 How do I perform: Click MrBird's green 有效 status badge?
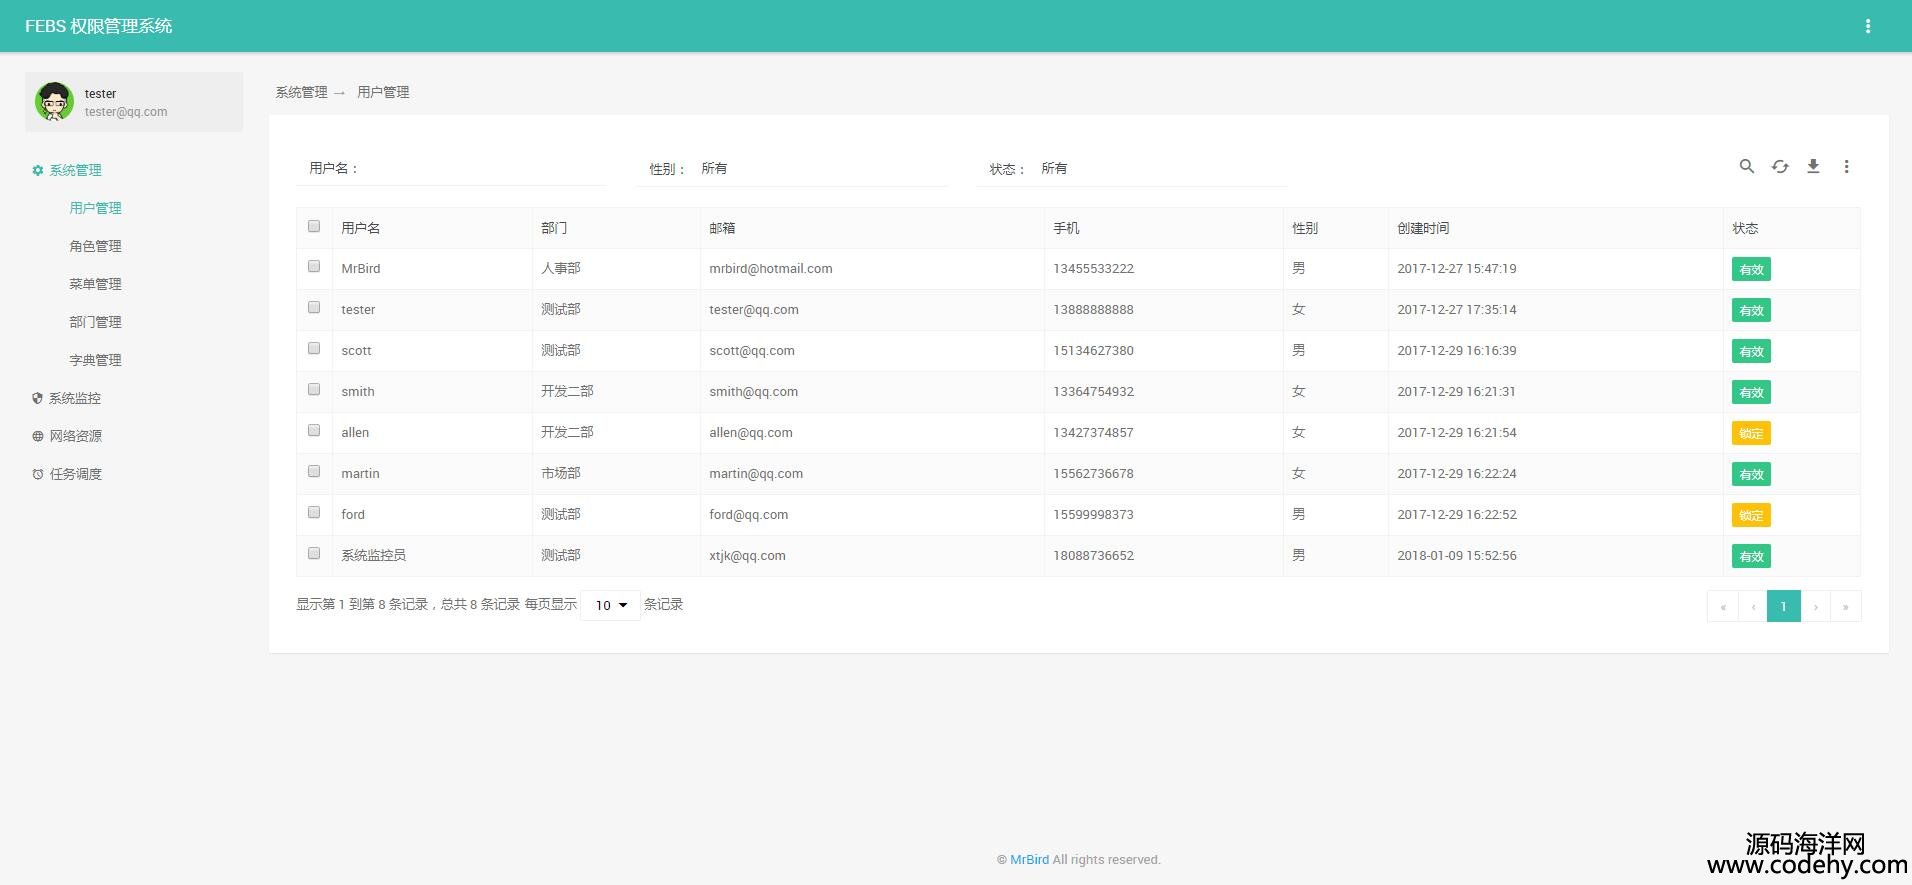point(1751,270)
